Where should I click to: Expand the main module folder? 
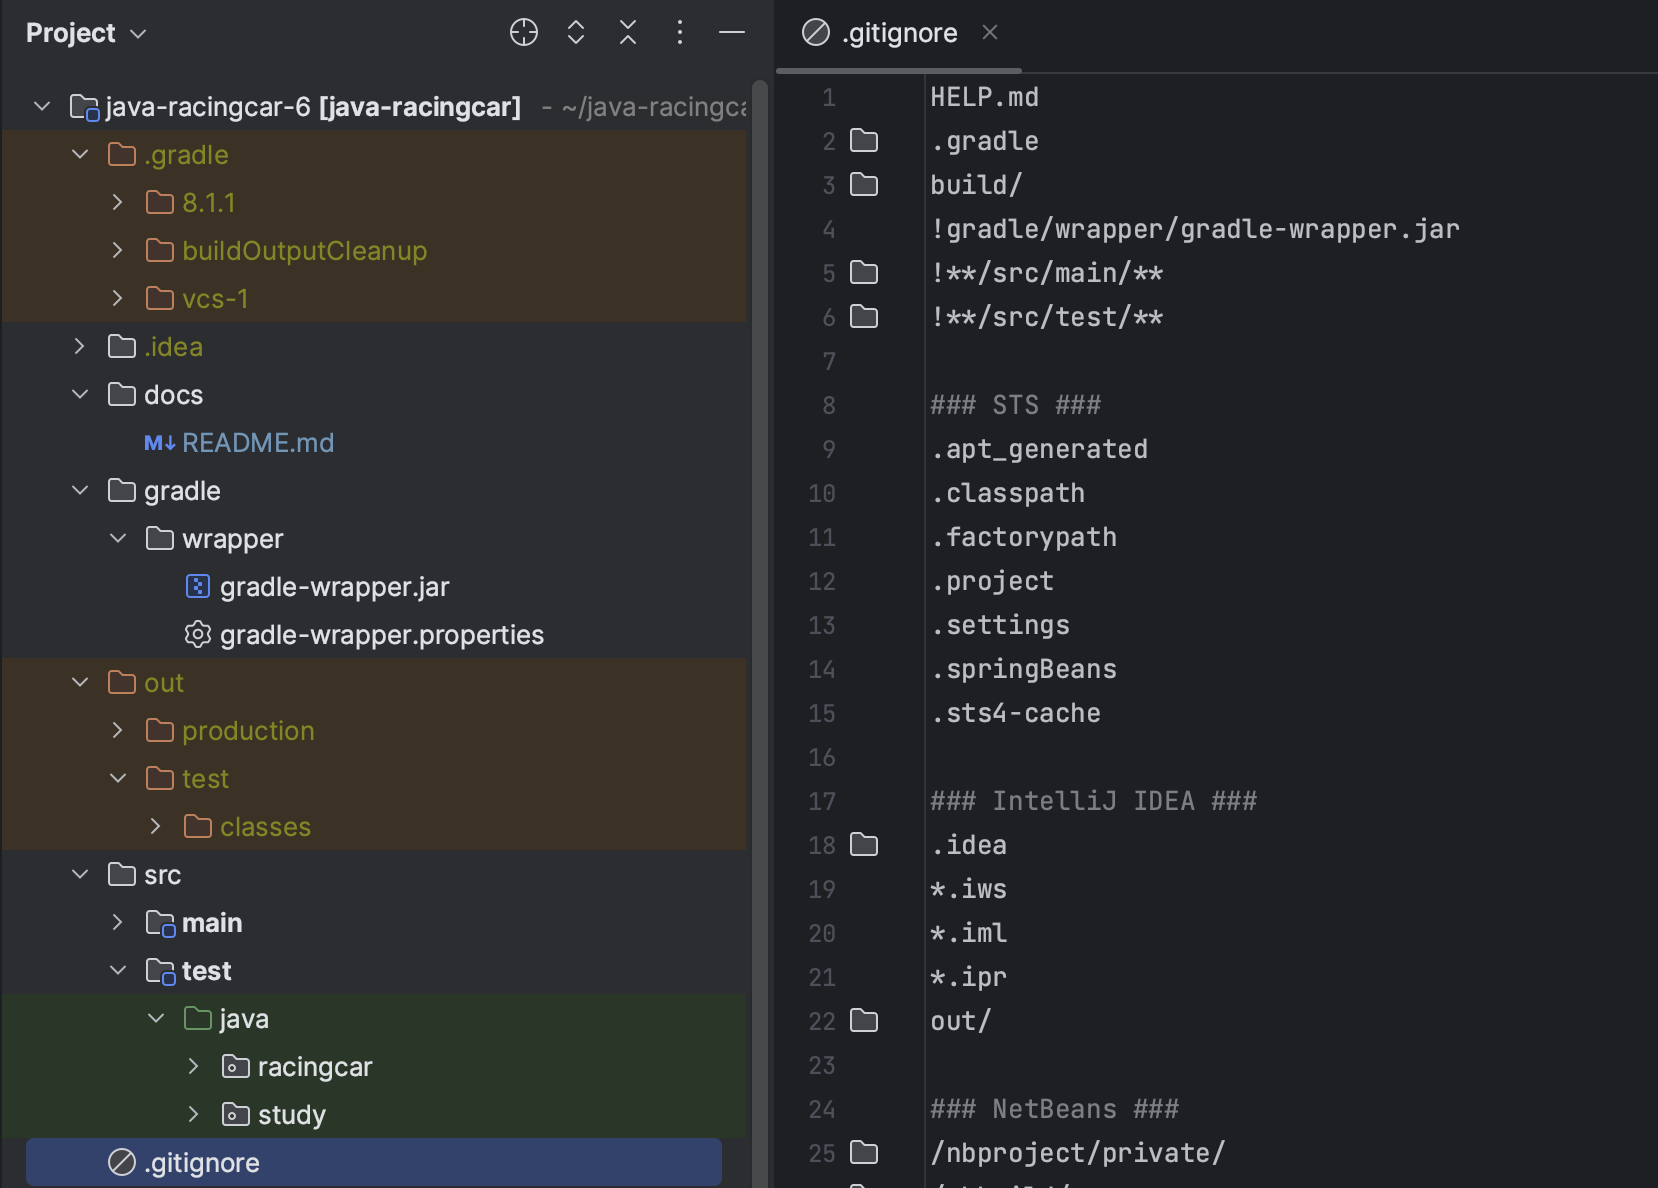point(118,922)
